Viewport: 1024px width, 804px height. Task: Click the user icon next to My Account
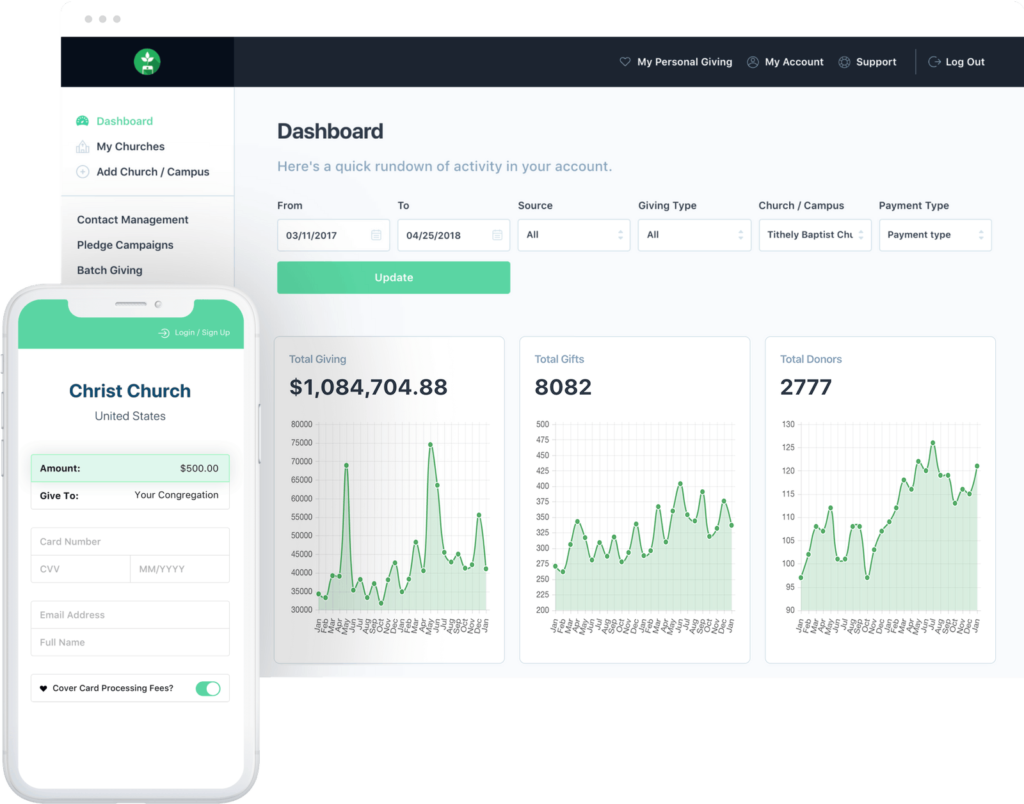click(753, 62)
